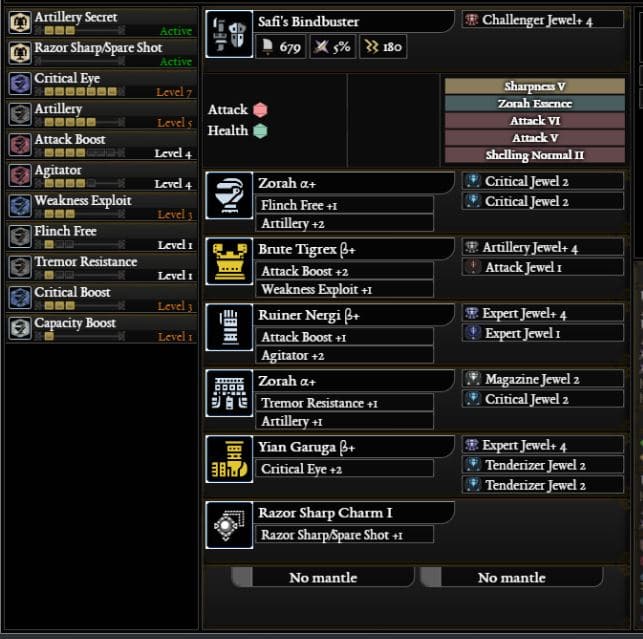
Task: Open the Challenger Jewel+ 4 decoration slot
Action: [x=543, y=20]
